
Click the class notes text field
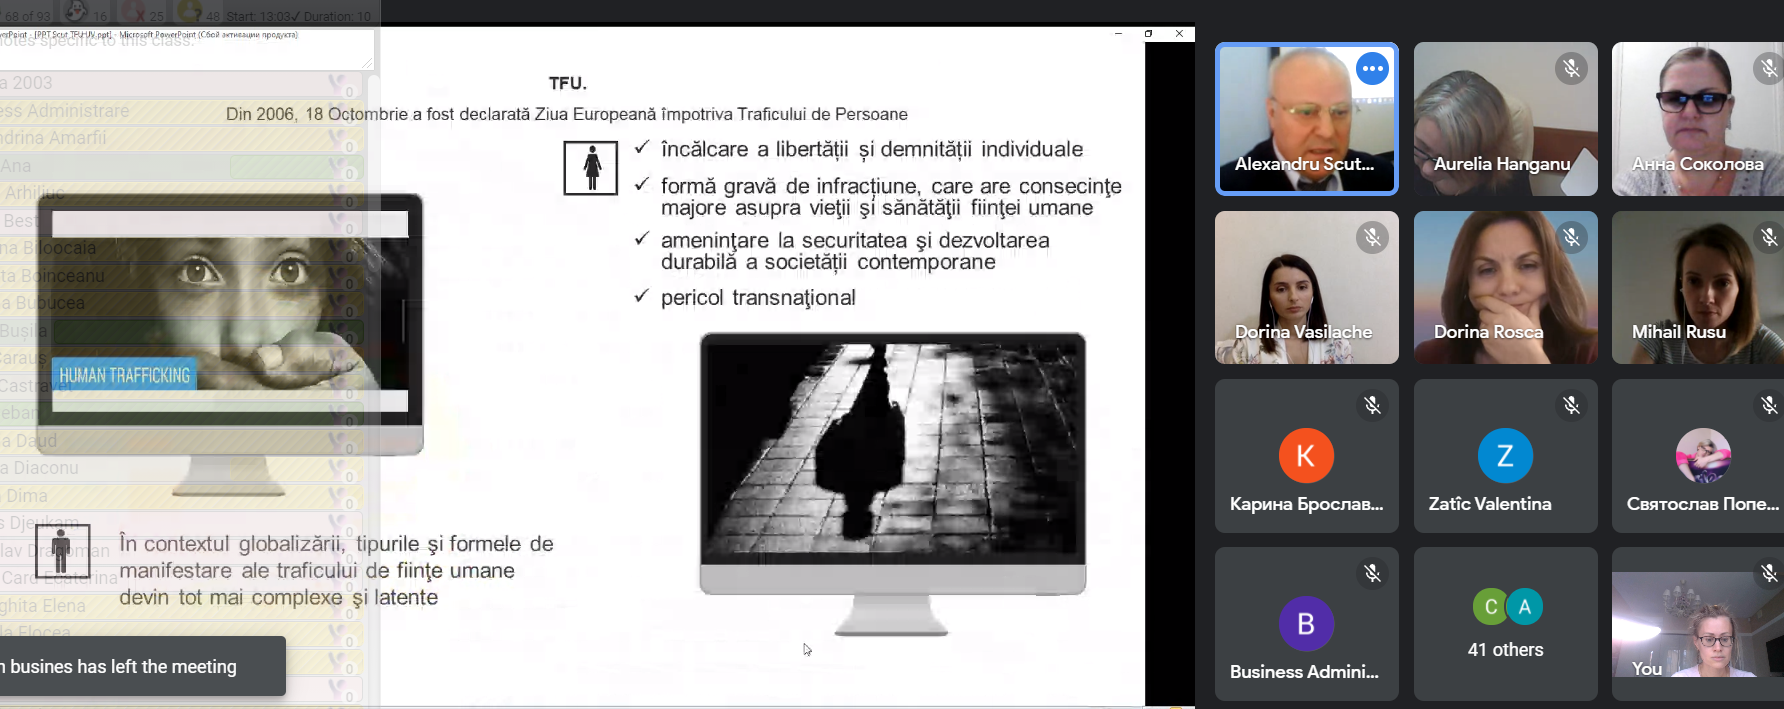coord(186,50)
